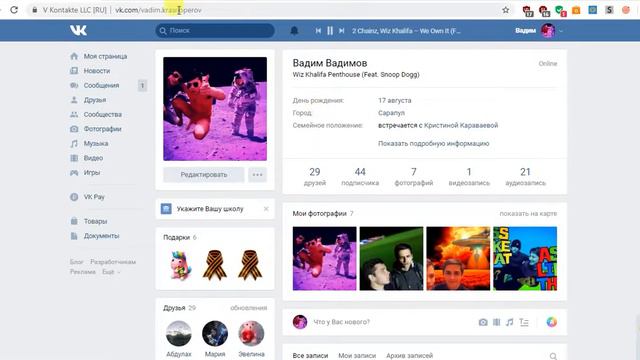
Task: Open the header profile avatar
Action: tap(548, 31)
